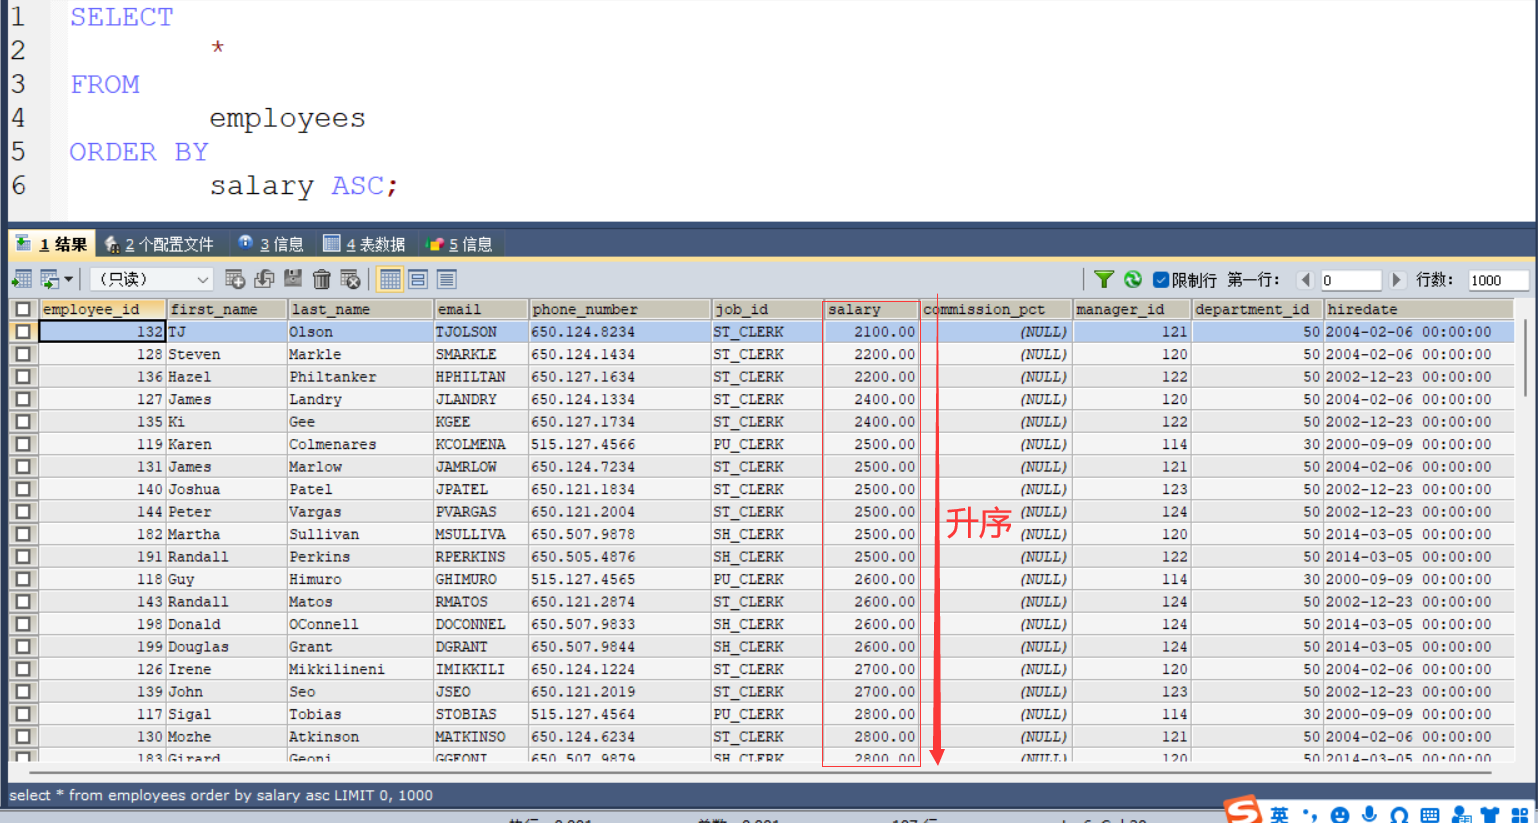The width and height of the screenshot is (1538, 823).
Task: Click the first_name column header
Action: tap(227, 309)
